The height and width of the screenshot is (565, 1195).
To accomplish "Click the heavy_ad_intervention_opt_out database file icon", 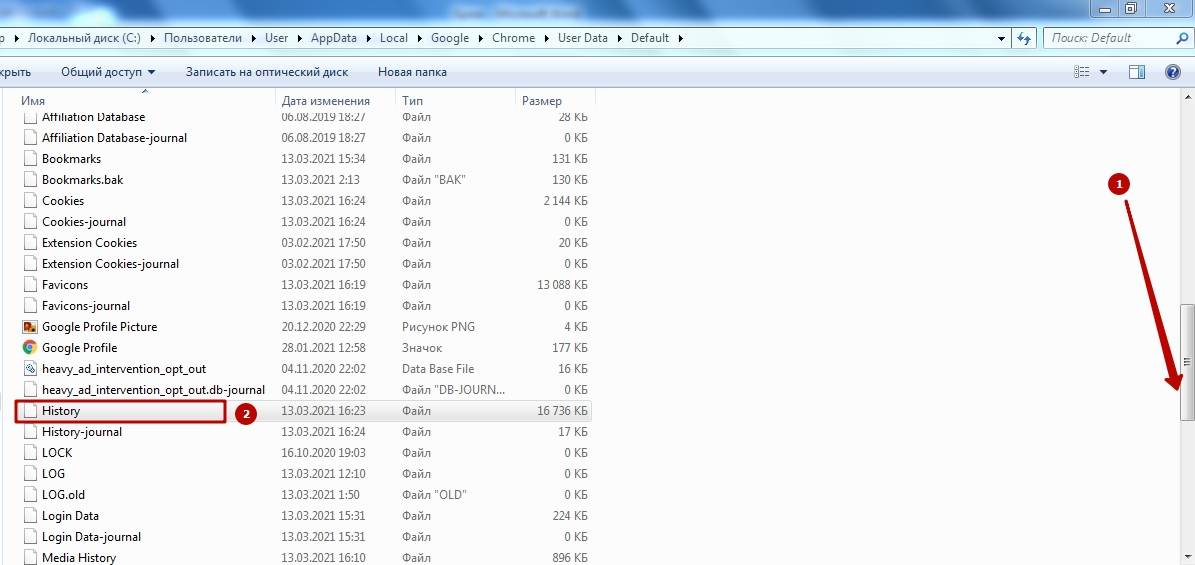I will [x=30, y=369].
